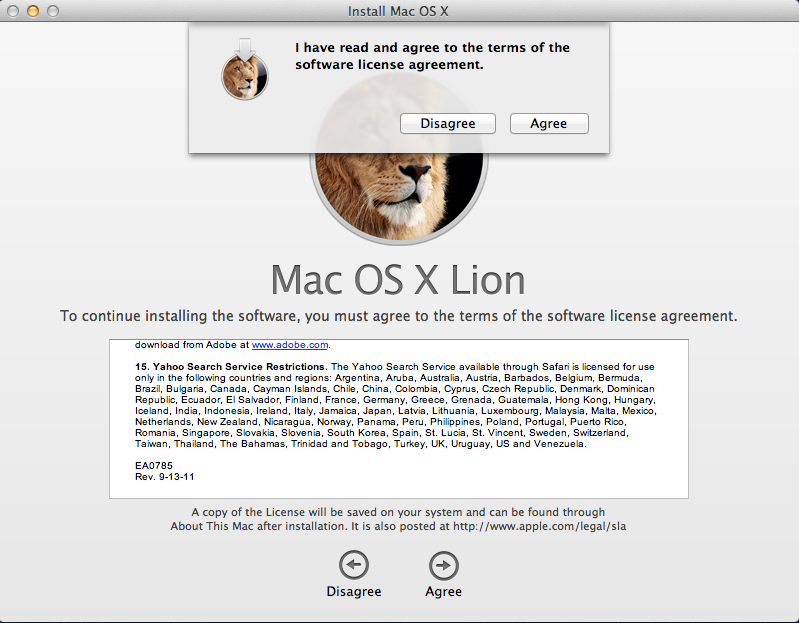This screenshot has width=799, height=623.
Task: Open the www.adobe.com link in the license text
Action: 289,345
